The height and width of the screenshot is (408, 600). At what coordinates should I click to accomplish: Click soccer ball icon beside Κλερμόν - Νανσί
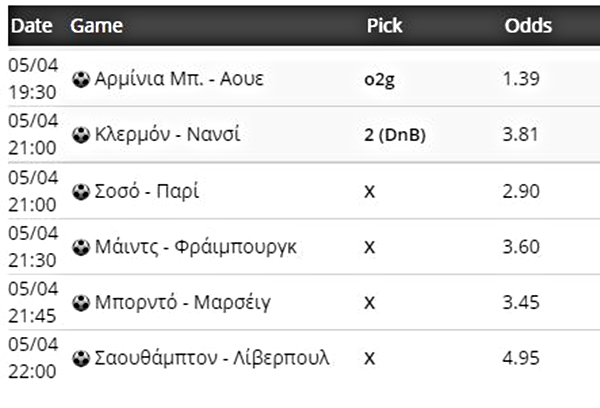pyautogui.click(x=81, y=135)
